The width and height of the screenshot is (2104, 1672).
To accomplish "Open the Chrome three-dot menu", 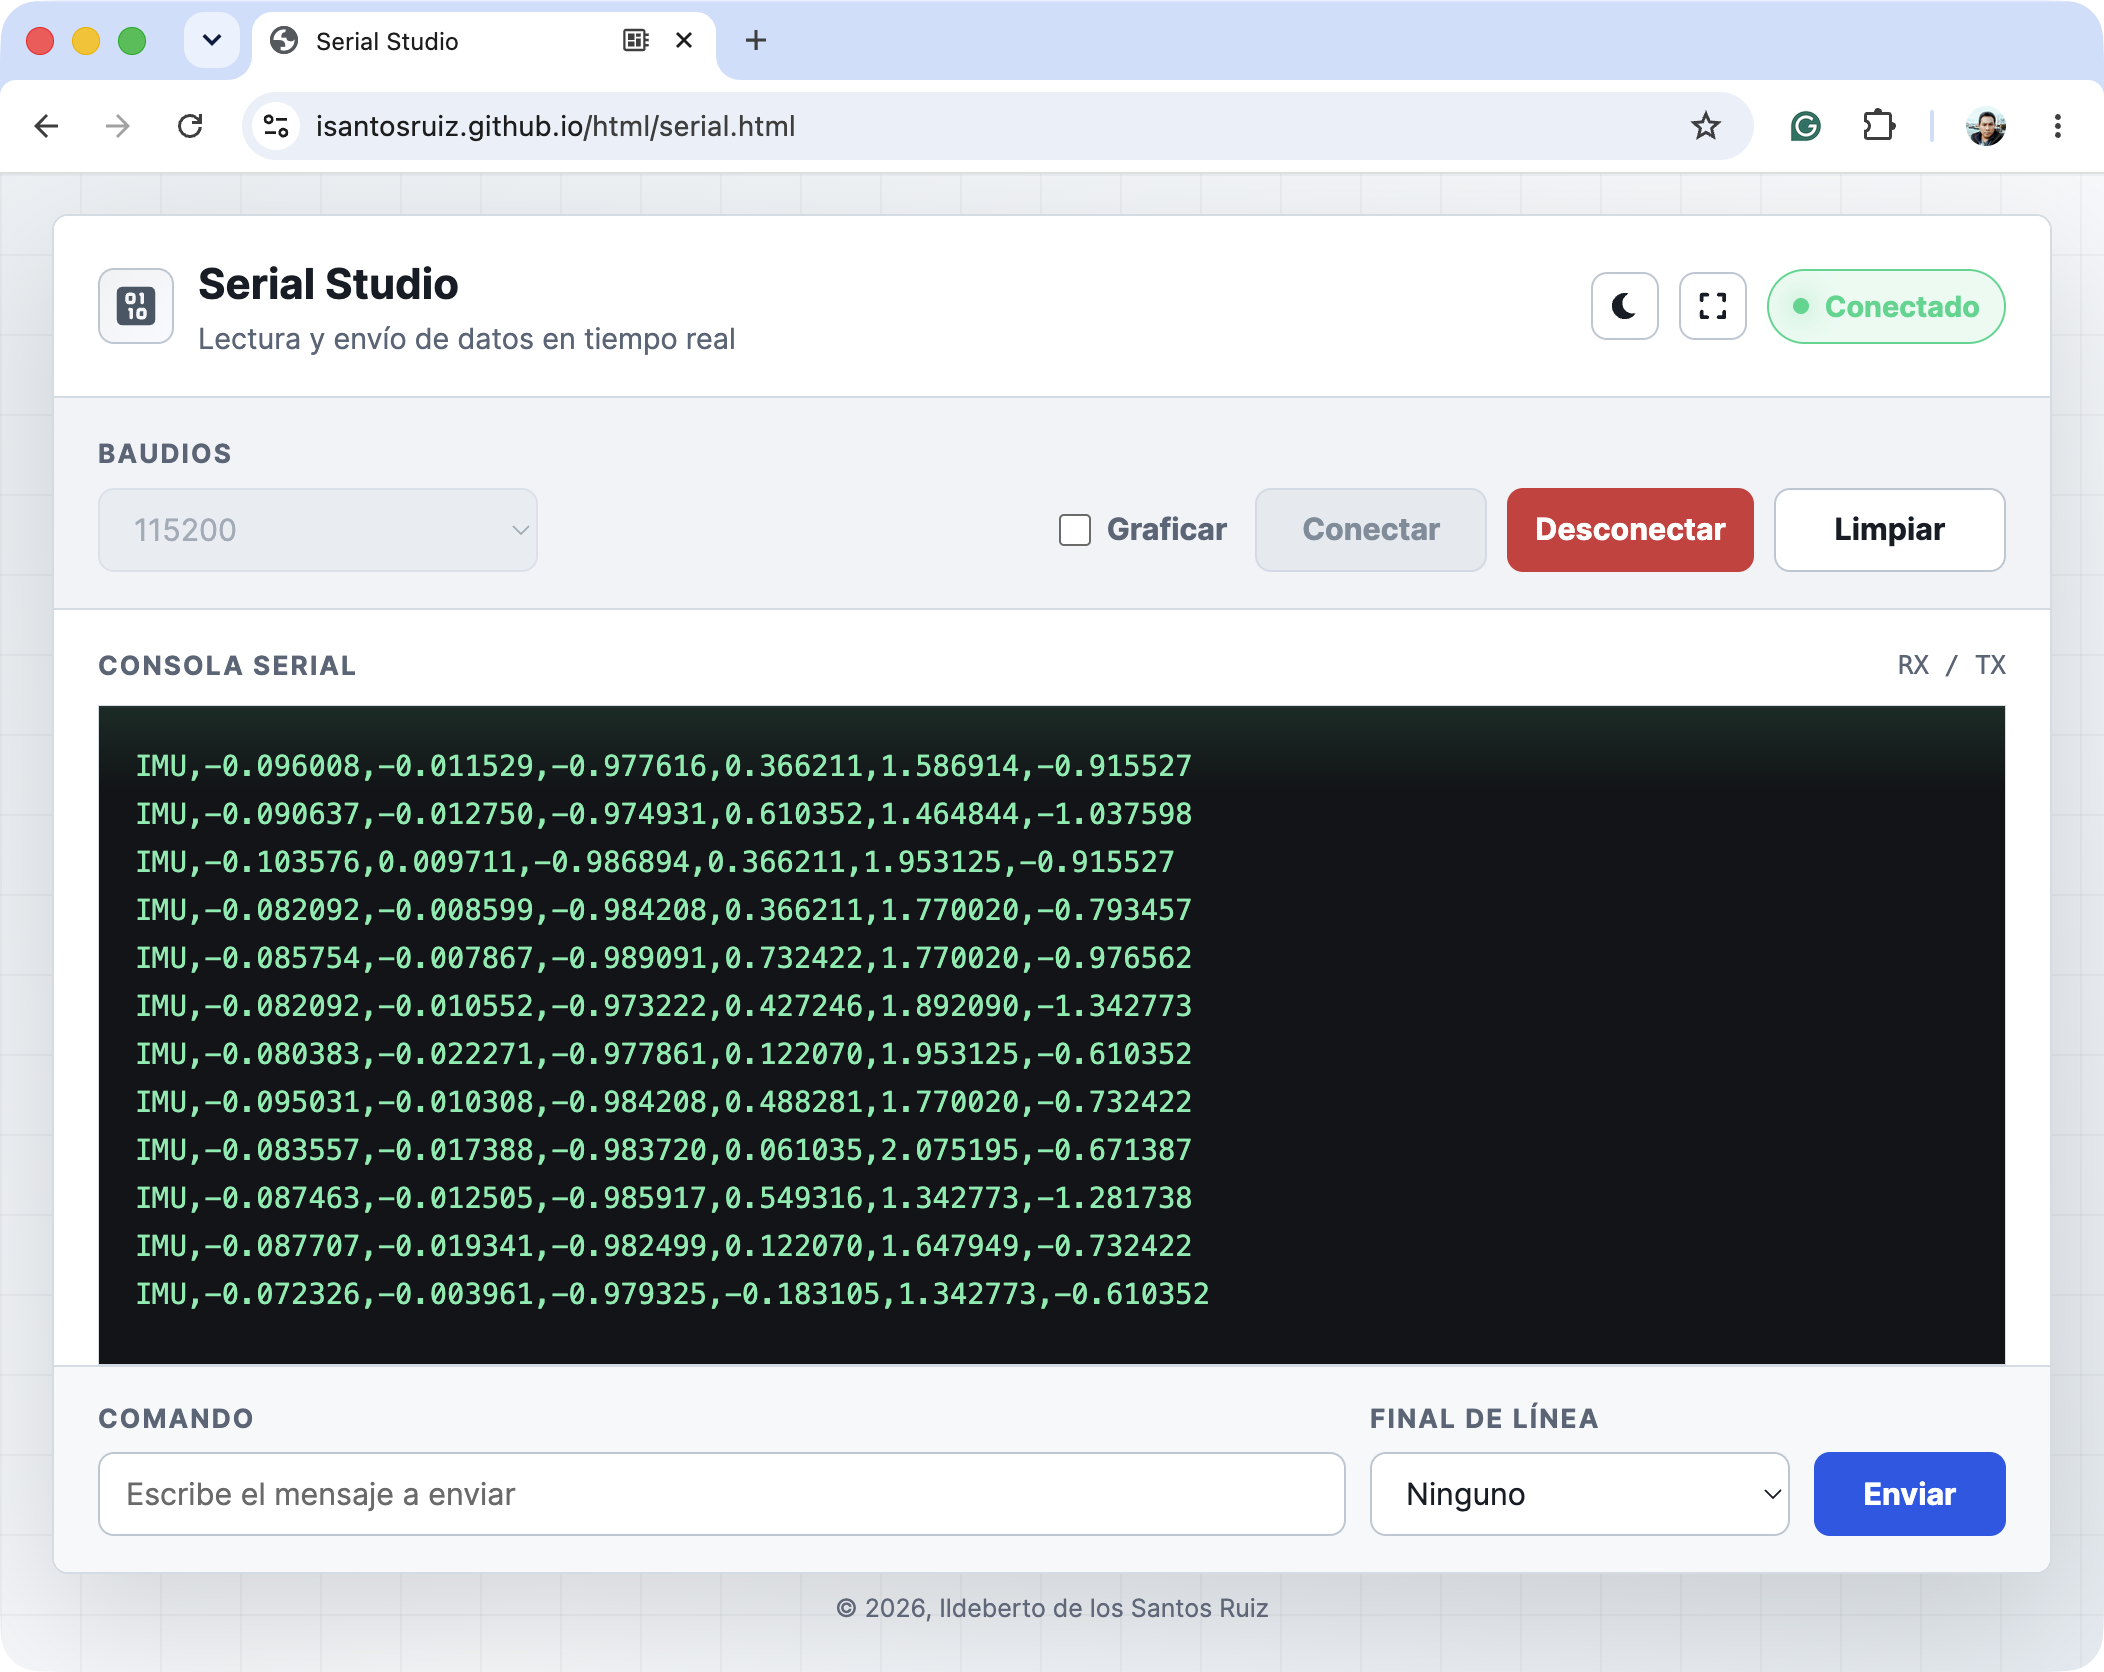I will pos(2057,126).
